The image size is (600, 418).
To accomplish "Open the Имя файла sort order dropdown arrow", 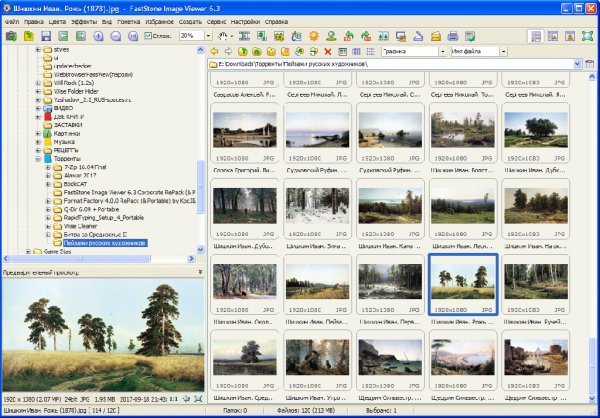I will click(x=504, y=51).
